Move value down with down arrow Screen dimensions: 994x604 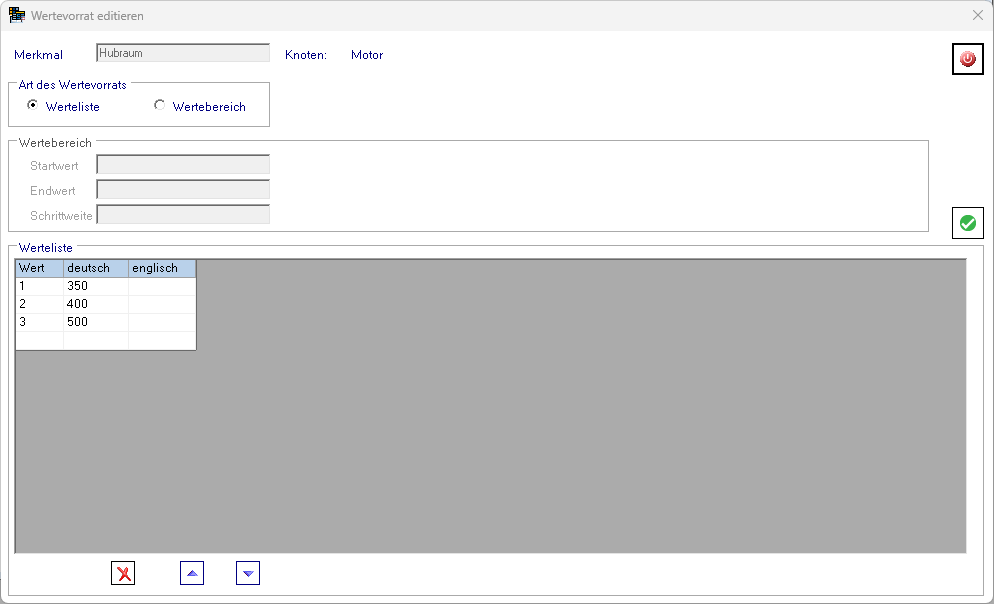click(248, 573)
